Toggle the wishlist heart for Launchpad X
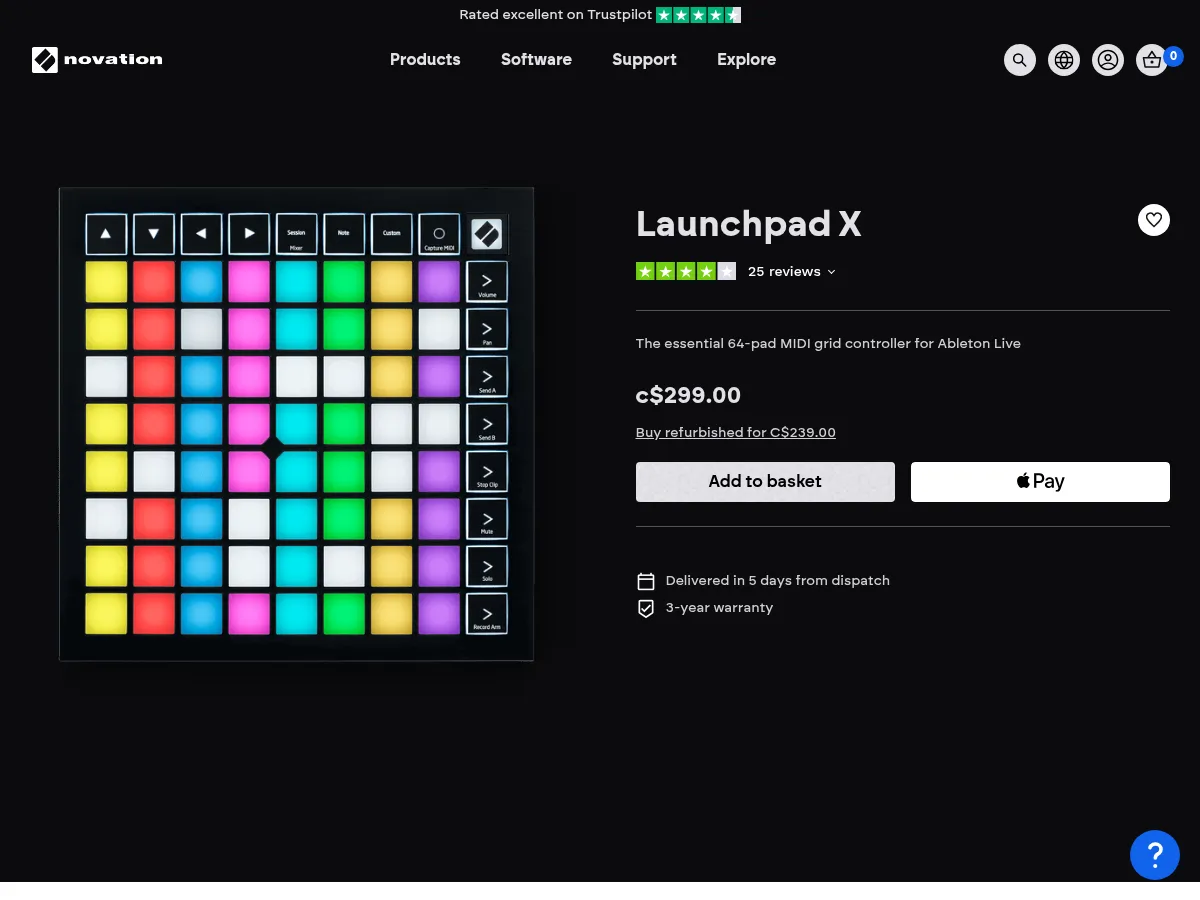Image resolution: width=1200 pixels, height=900 pixels. (1154, 220)
